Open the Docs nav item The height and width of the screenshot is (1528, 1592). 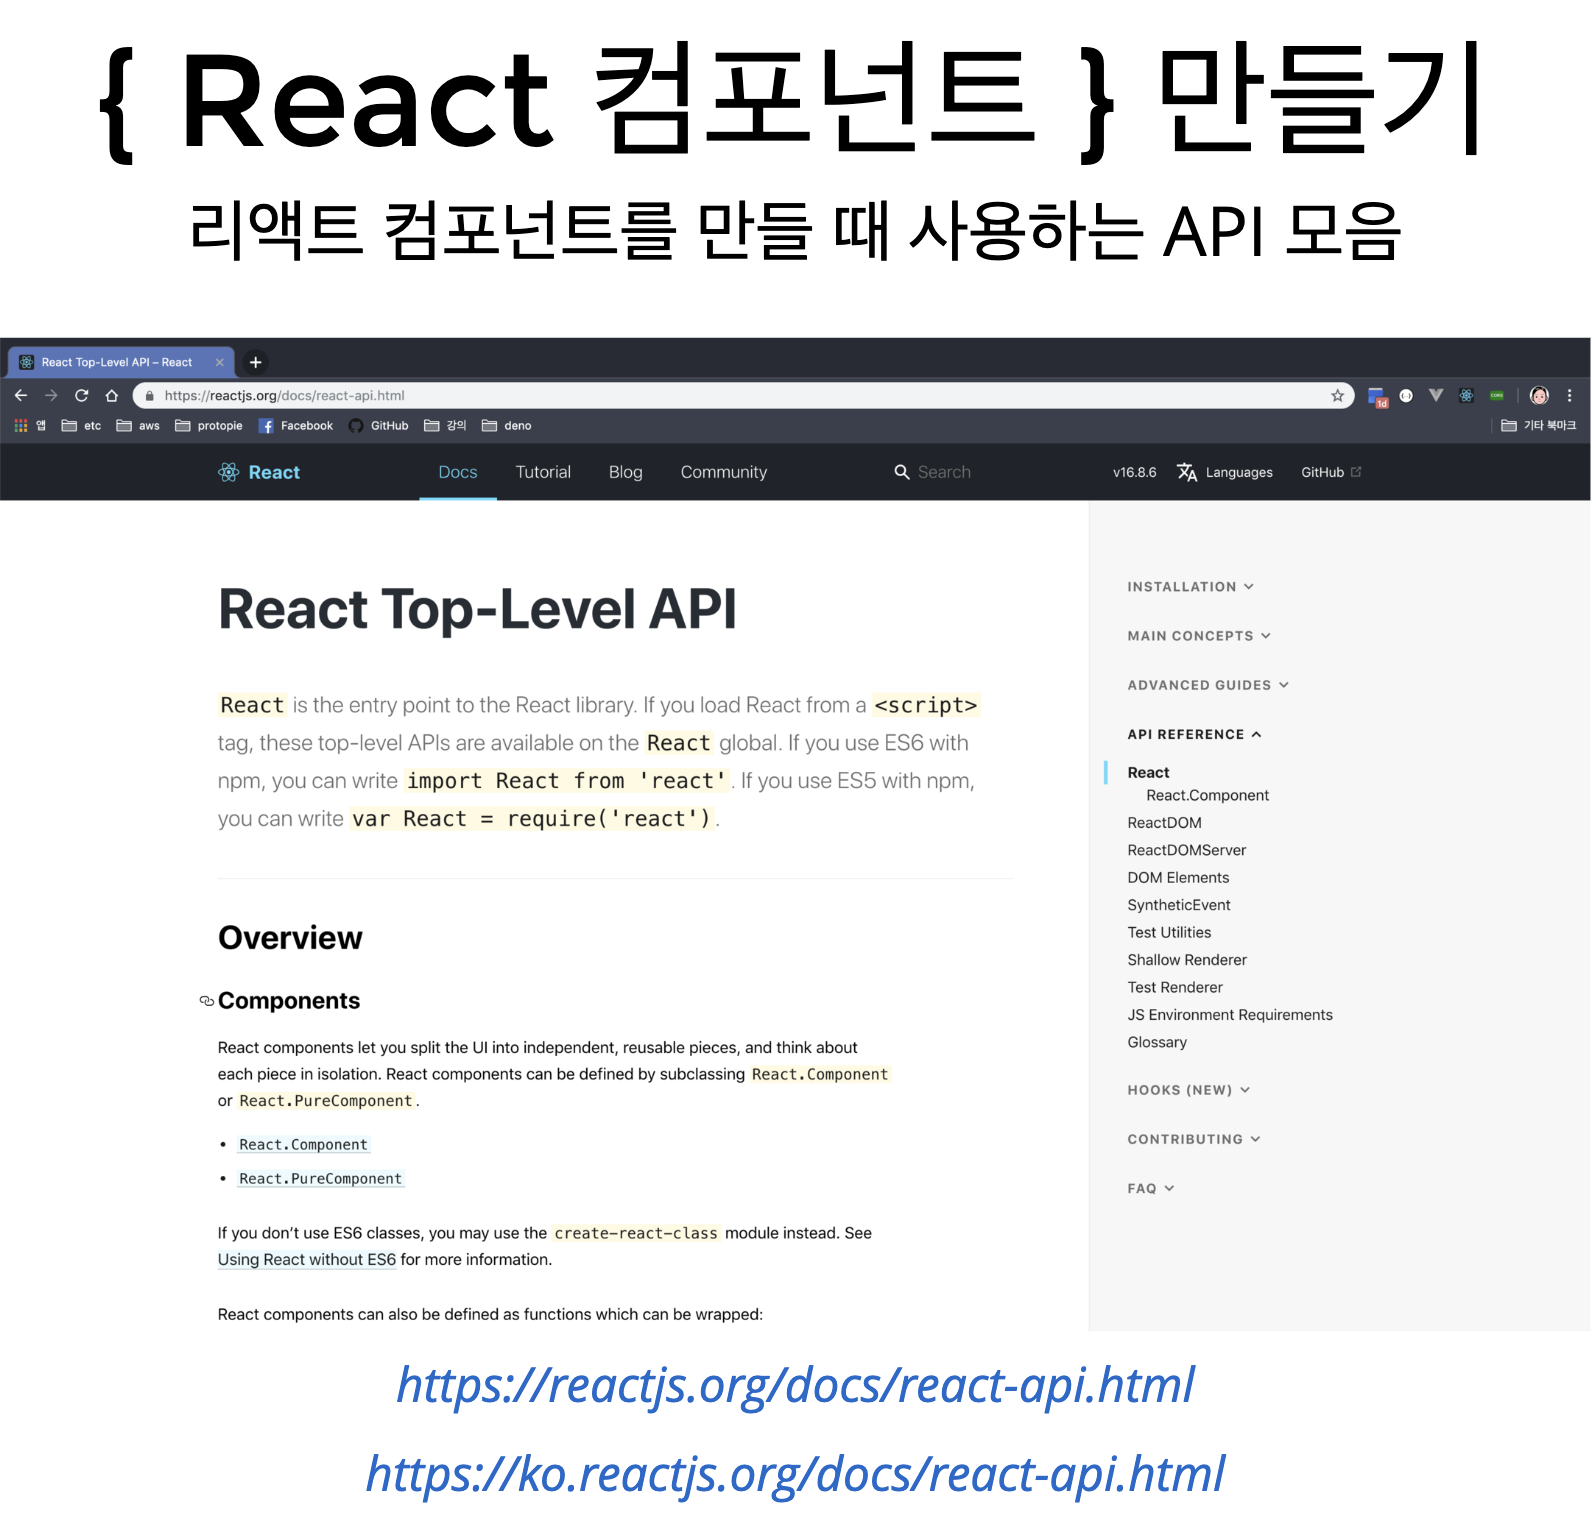point(458,472)
